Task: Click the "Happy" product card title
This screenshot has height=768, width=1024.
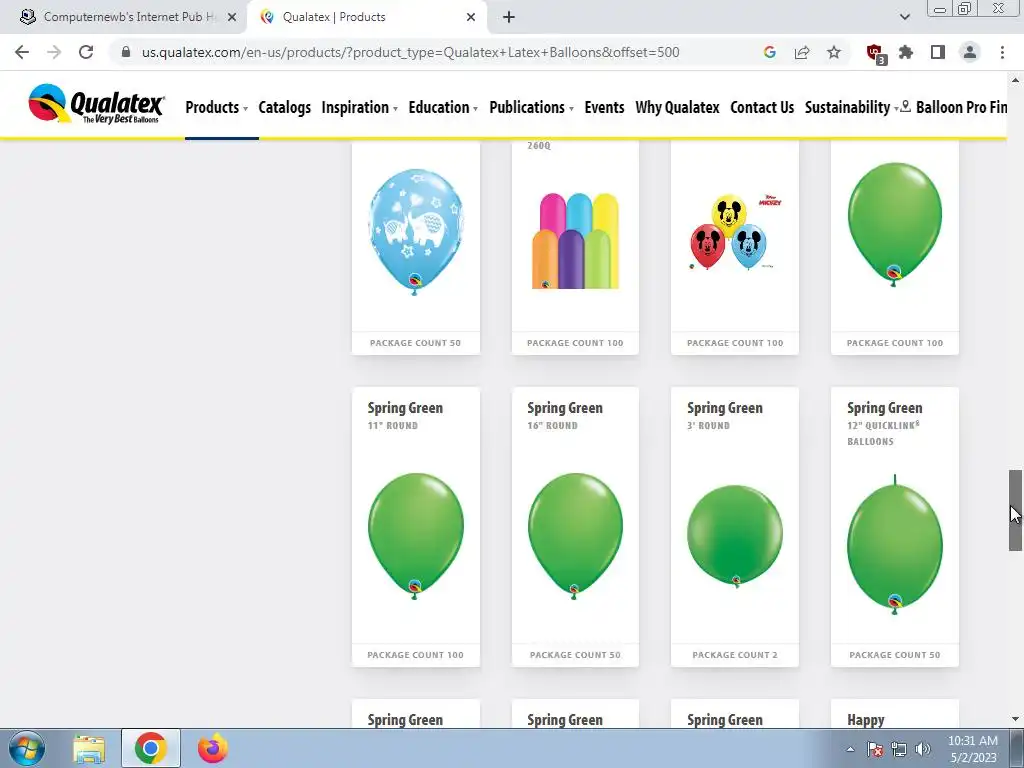Action: click(x=865, y=720)
